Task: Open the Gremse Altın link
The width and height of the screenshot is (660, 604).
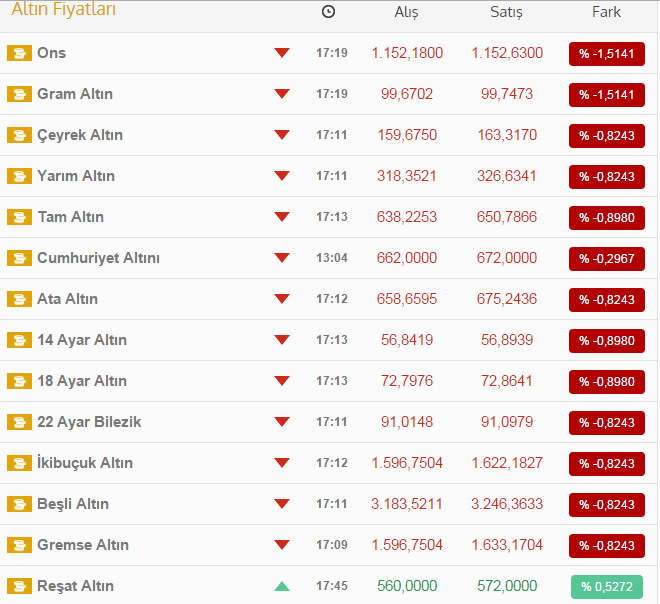Action: pos(83,545)
